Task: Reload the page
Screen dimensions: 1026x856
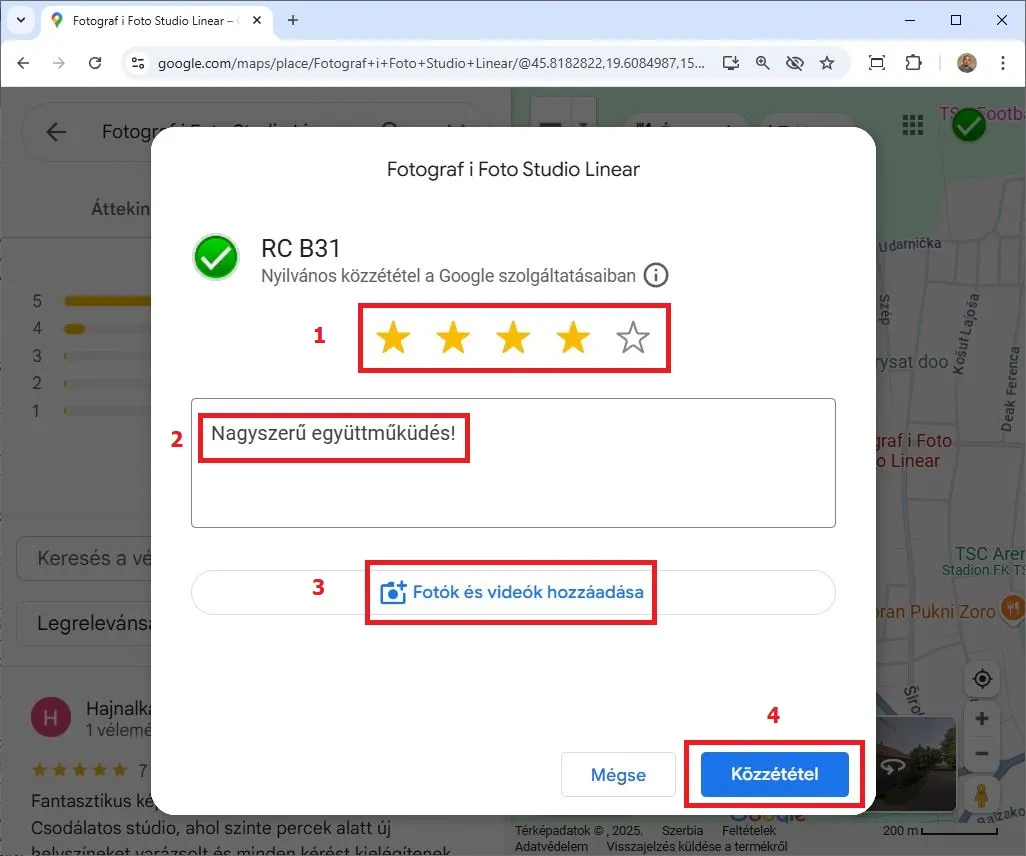Action: point(95,63)
